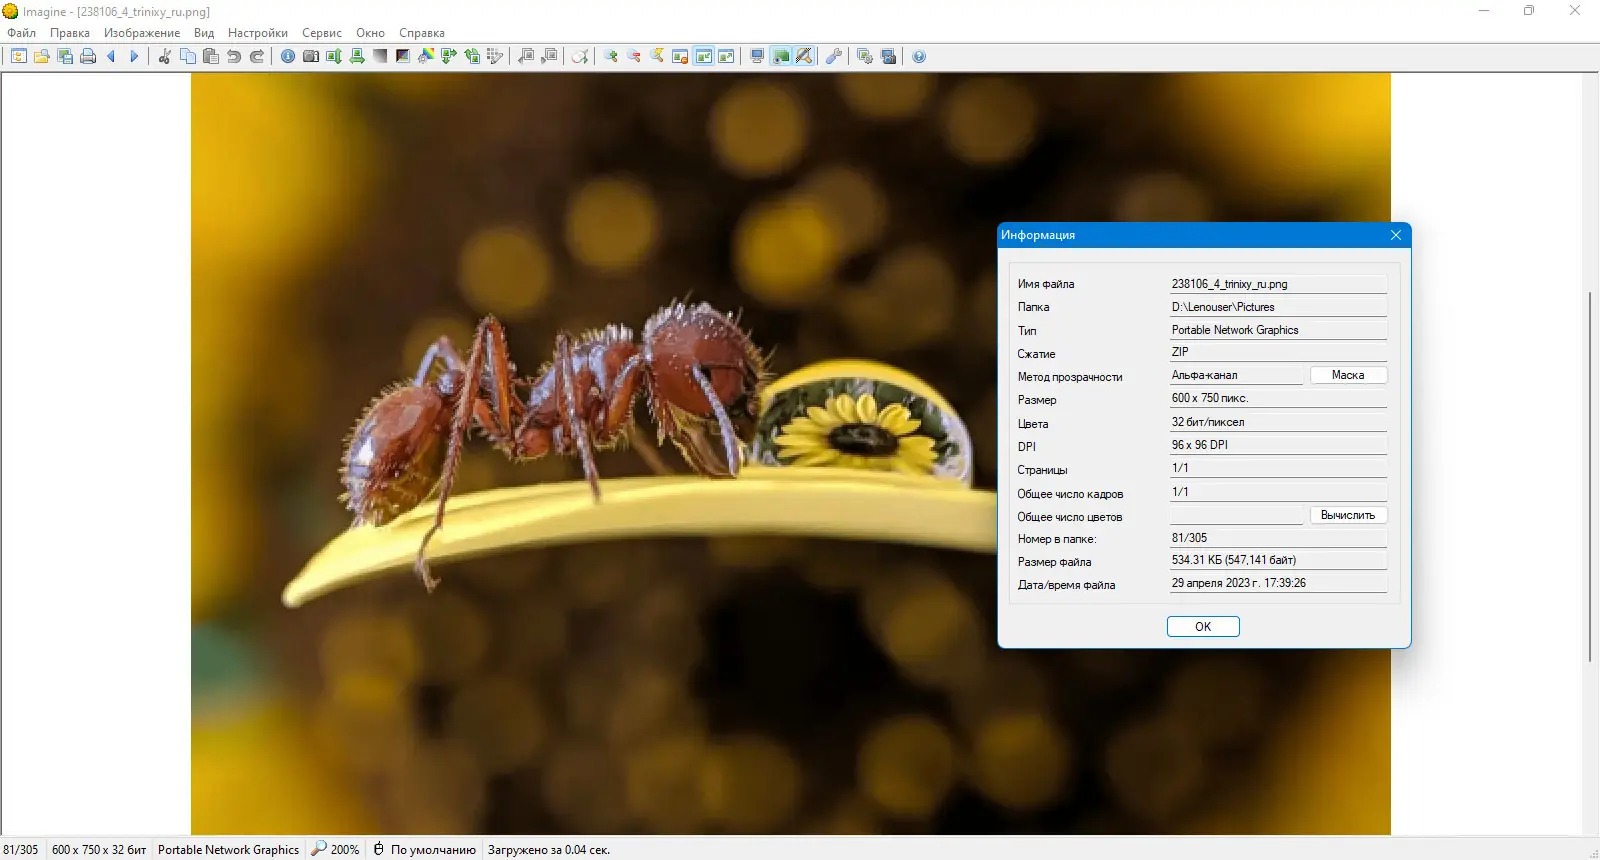Image resolution: width=1600 pixels, height=860 pixels.
Task: Close the Информация dialog
Action: pos(1396,235)
